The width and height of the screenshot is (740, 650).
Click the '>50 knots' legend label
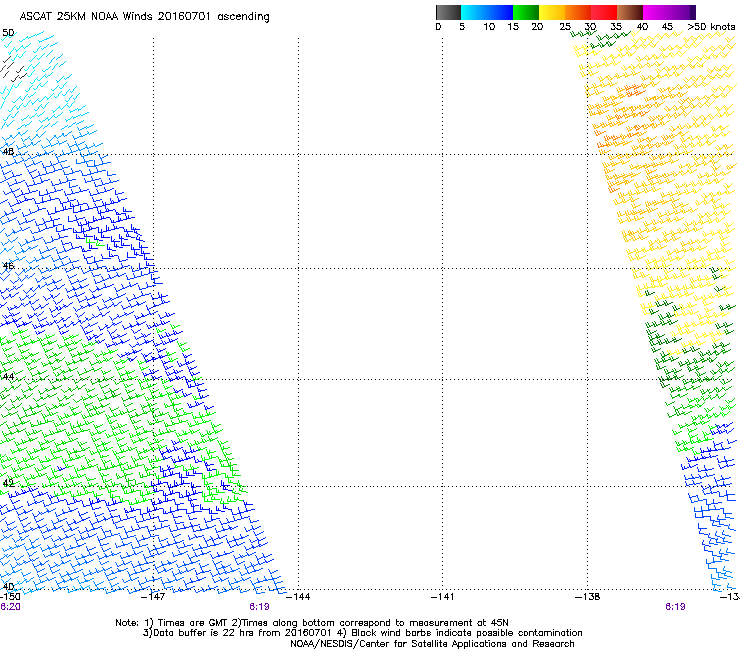pos(711,27)
